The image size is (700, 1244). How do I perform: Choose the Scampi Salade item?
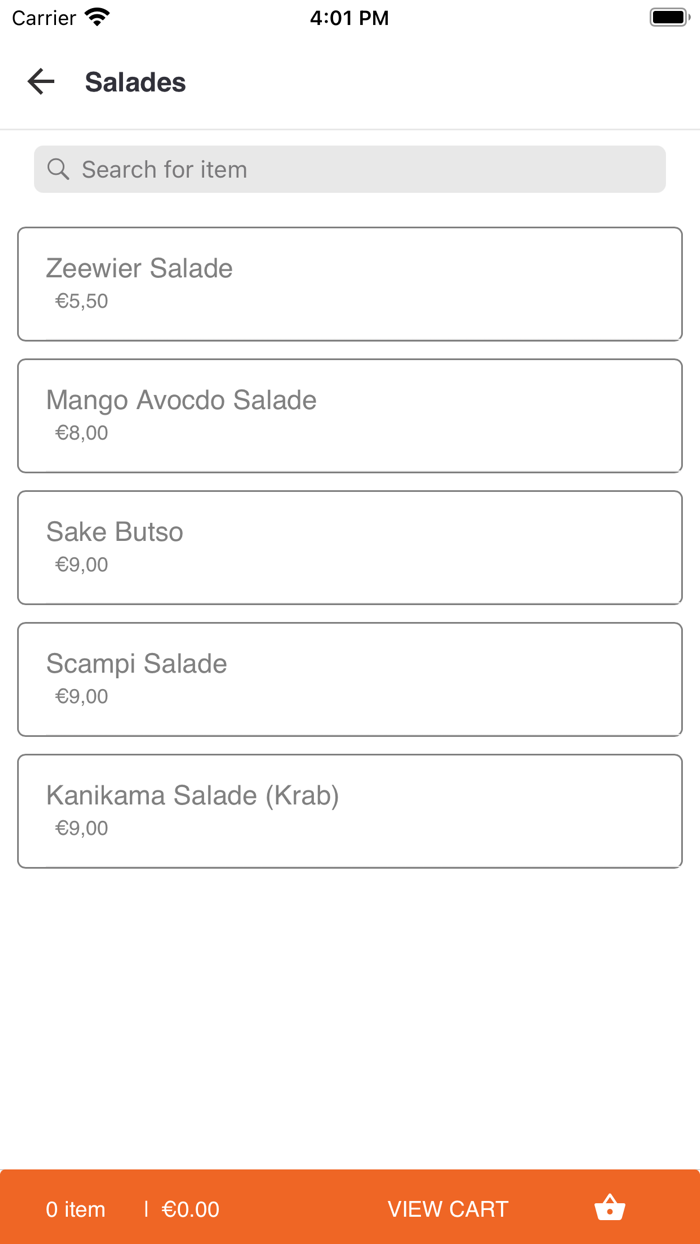coord(349,679)
